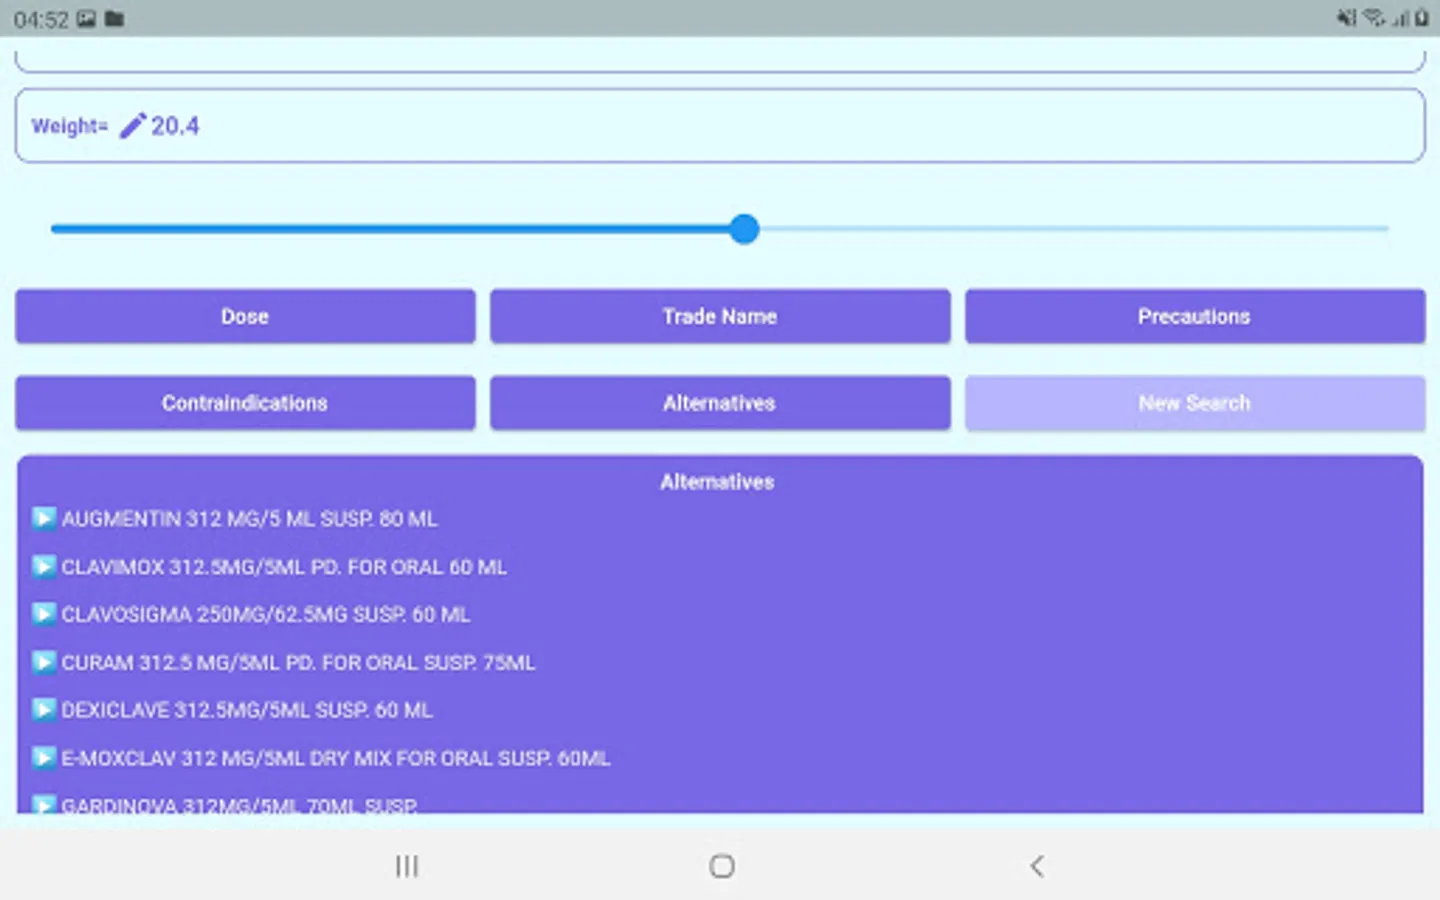Tap the mute icon in status bar
The width and height of the screenshot is (1440, 900).
pos(1347,18)
